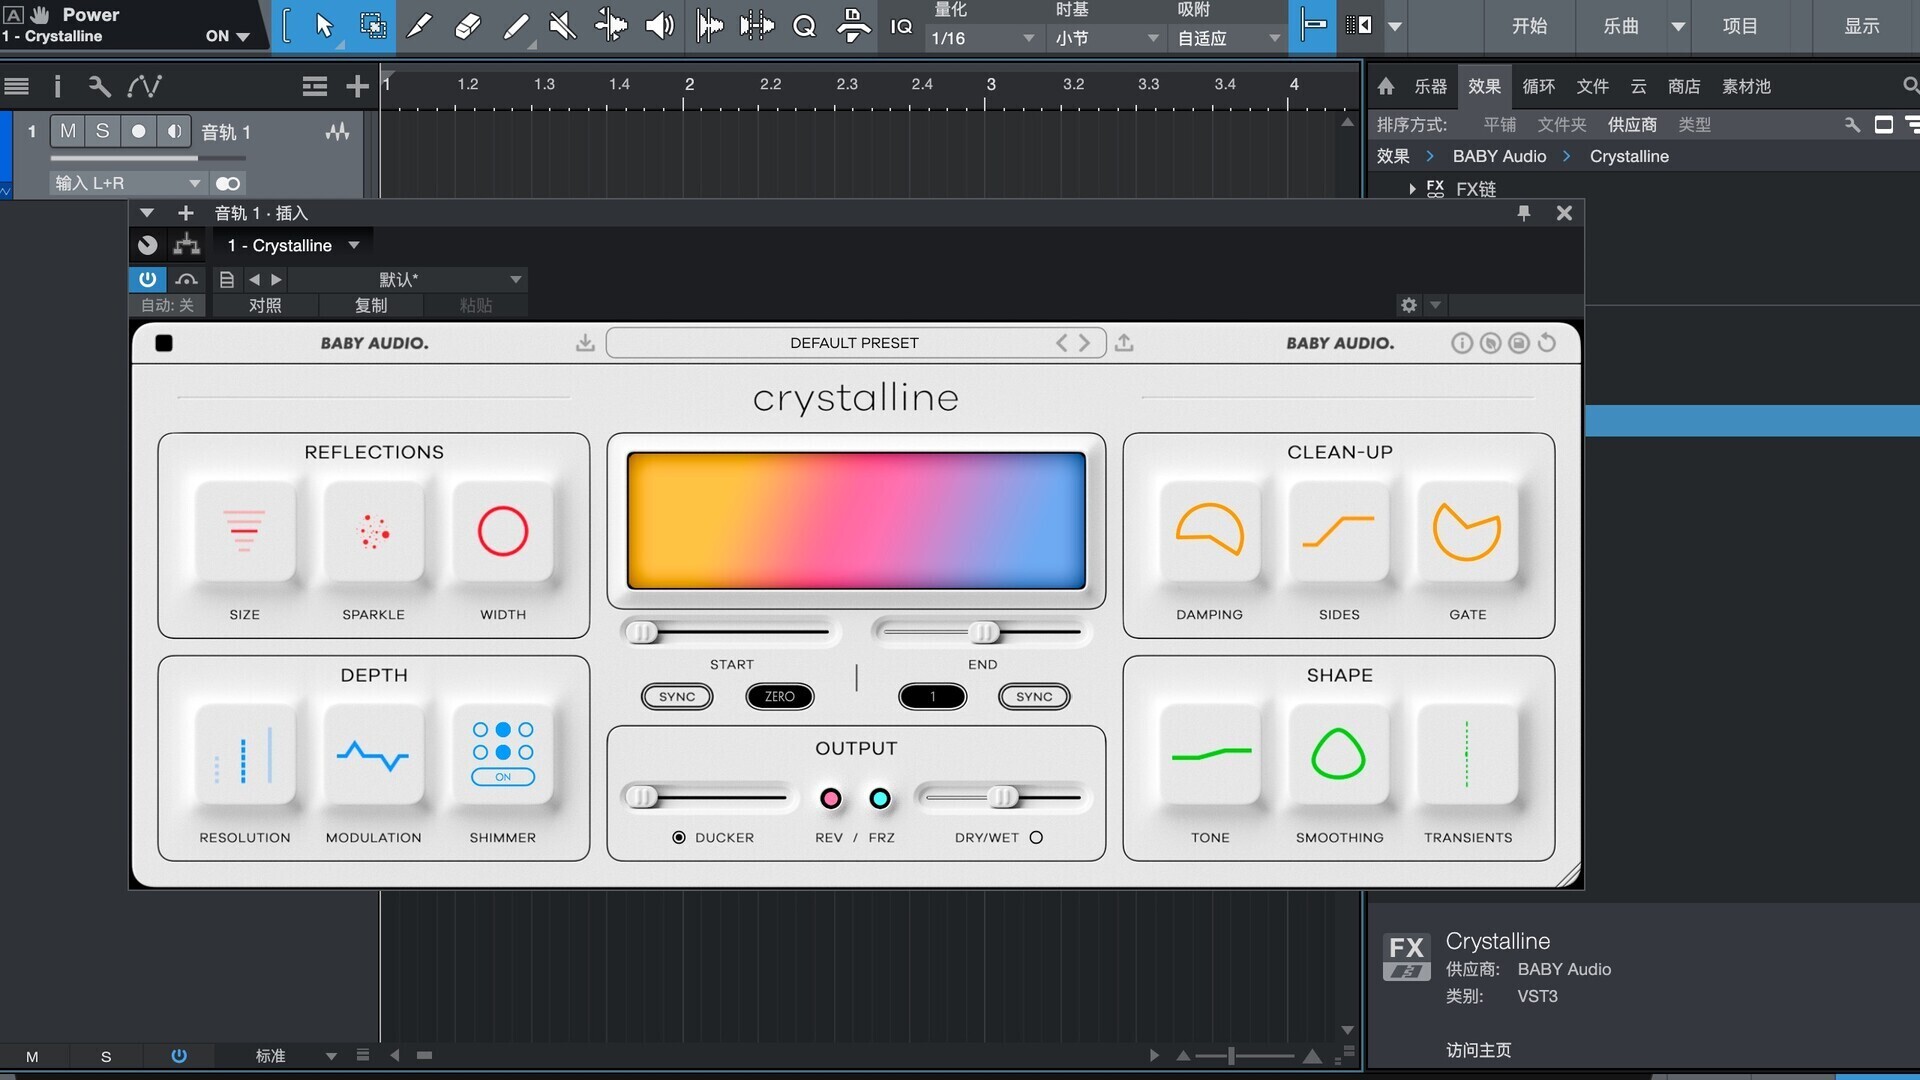The height and width of the screenshot is (1080, 1920).
Task: Click the plugin reset arrow icon
Action: 1547,343
